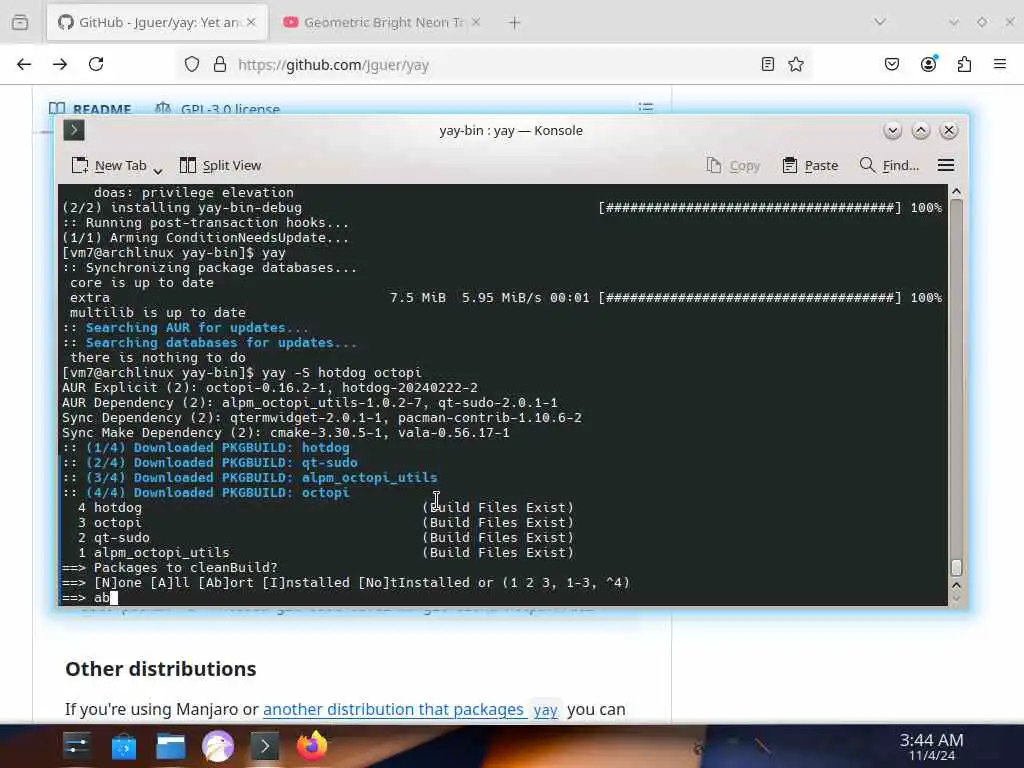Open the Firefox account icon
Image resolution: width=1024 pixels, height=768 pixels.
tap(928, 64)
